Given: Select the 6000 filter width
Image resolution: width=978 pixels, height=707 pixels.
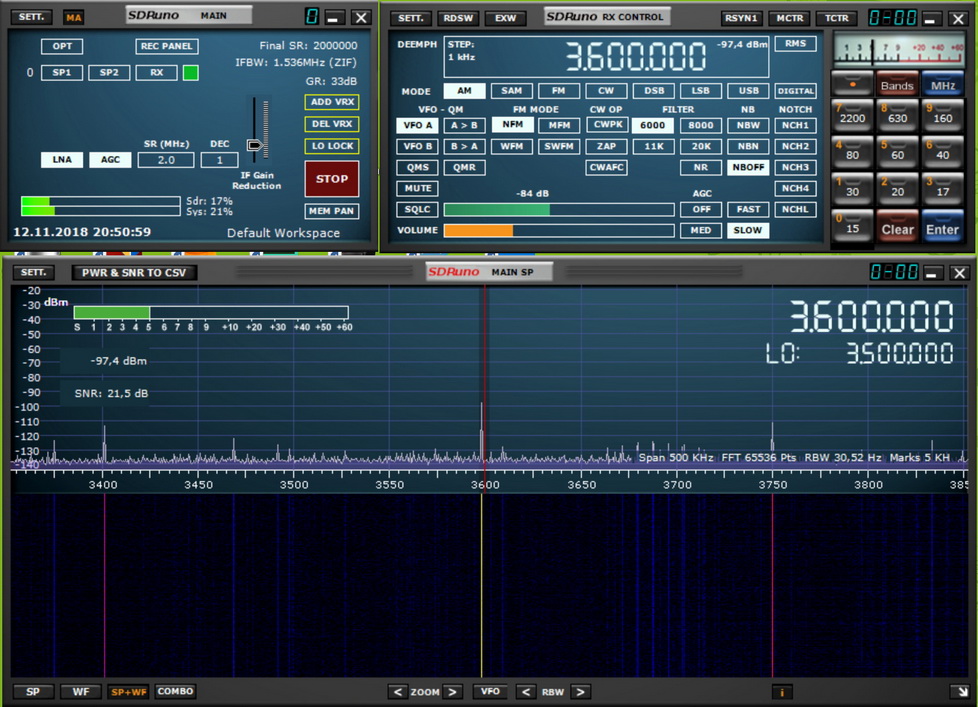Looking at the screenshot, I should [652, 125].
